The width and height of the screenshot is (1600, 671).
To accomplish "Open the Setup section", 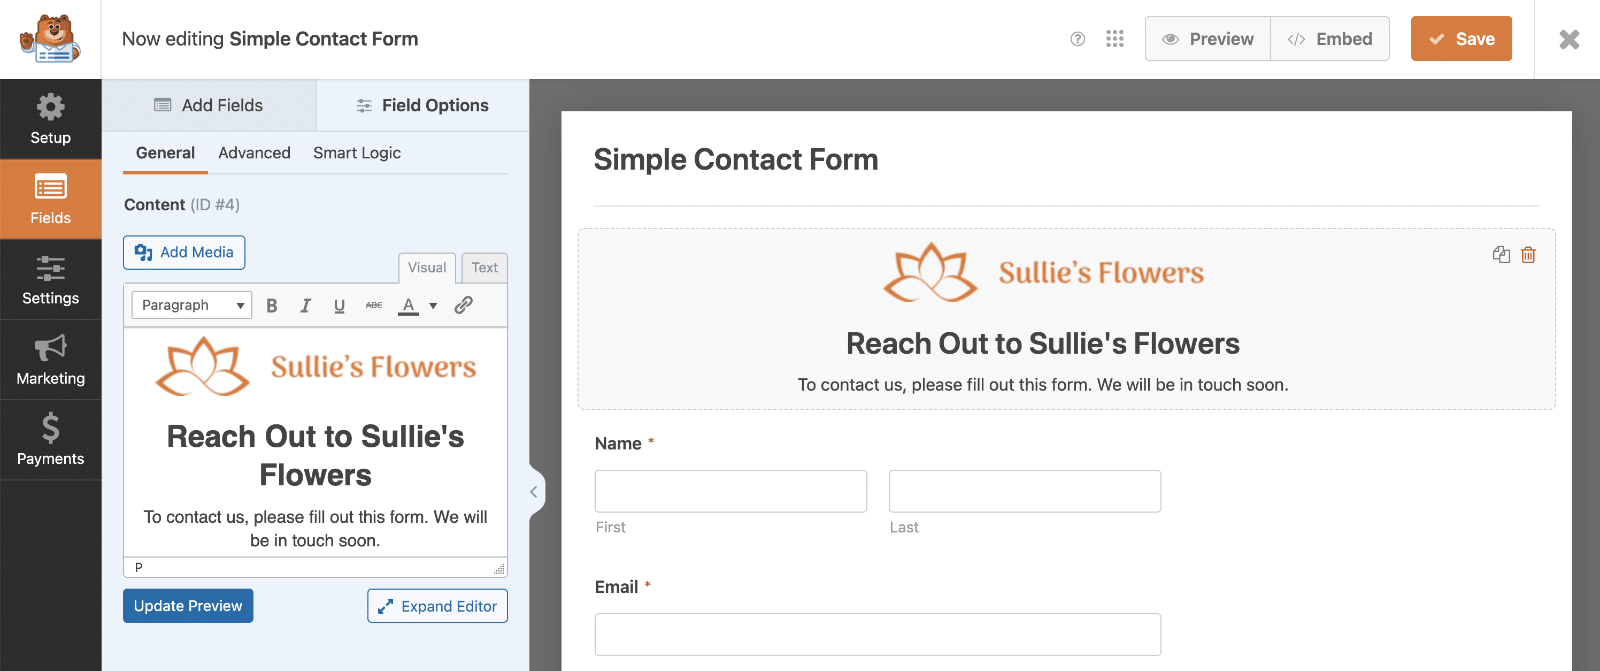I will point(50,119).
